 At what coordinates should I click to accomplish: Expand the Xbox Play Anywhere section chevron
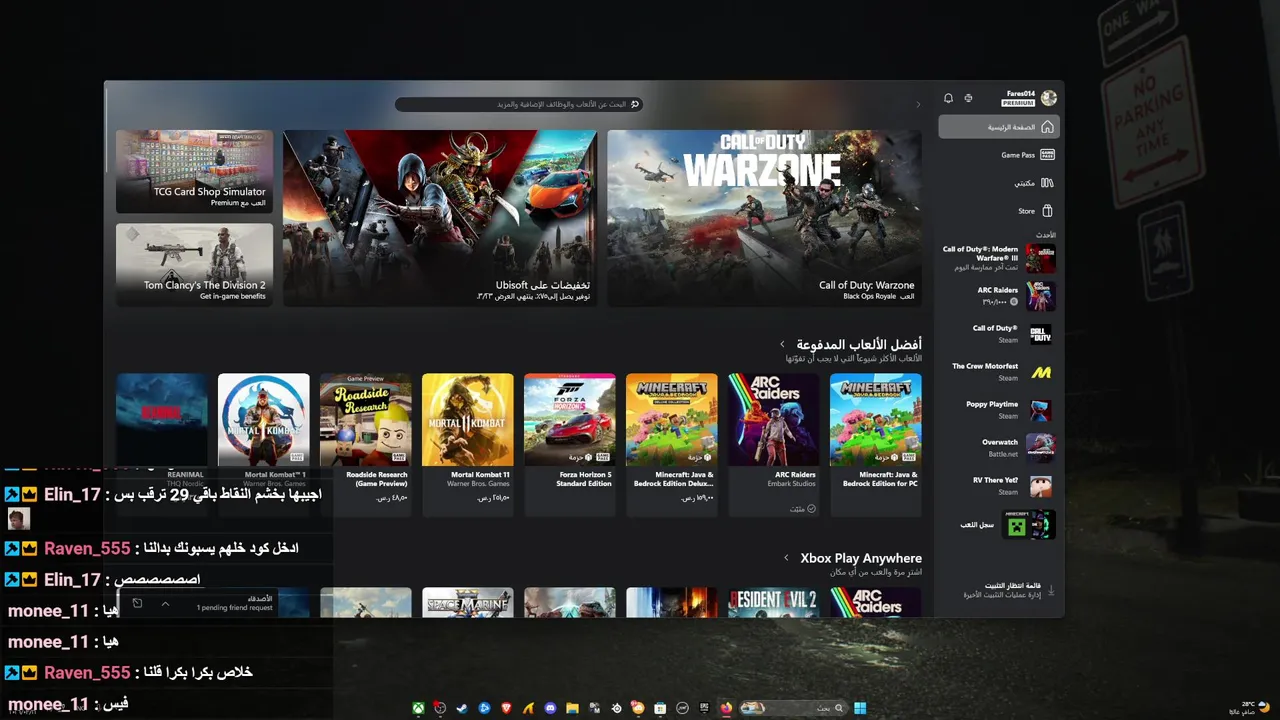tap(786, 558)
